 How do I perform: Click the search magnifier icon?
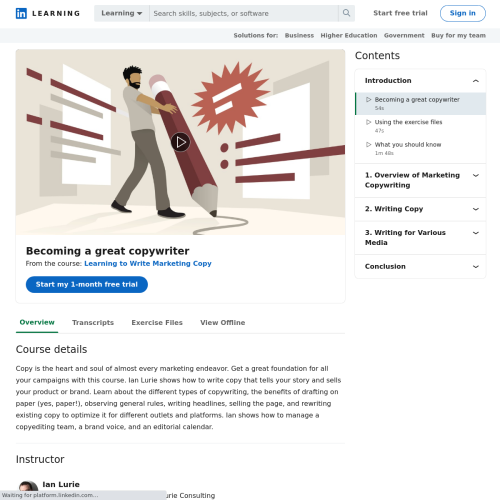346,13
